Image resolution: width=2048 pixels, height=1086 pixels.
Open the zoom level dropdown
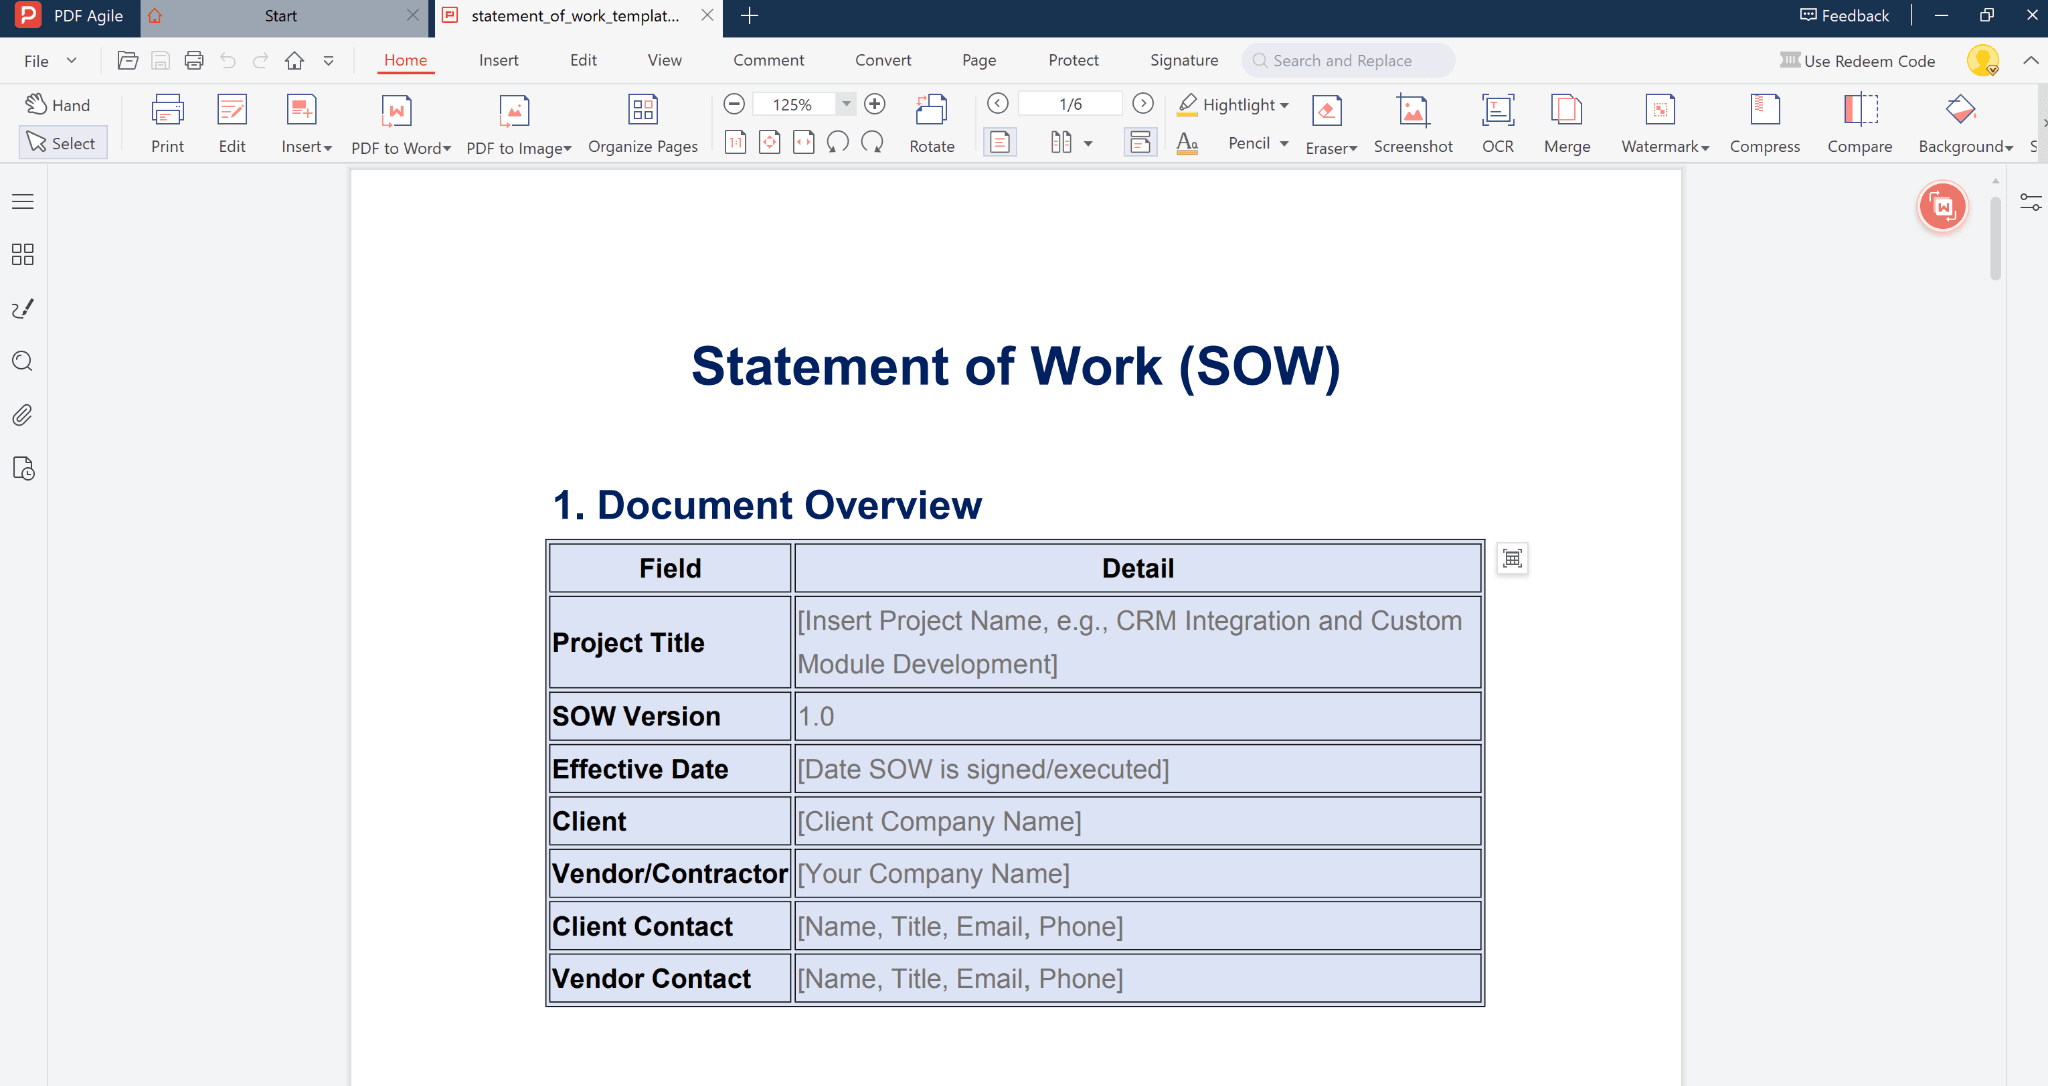[846, 104]
